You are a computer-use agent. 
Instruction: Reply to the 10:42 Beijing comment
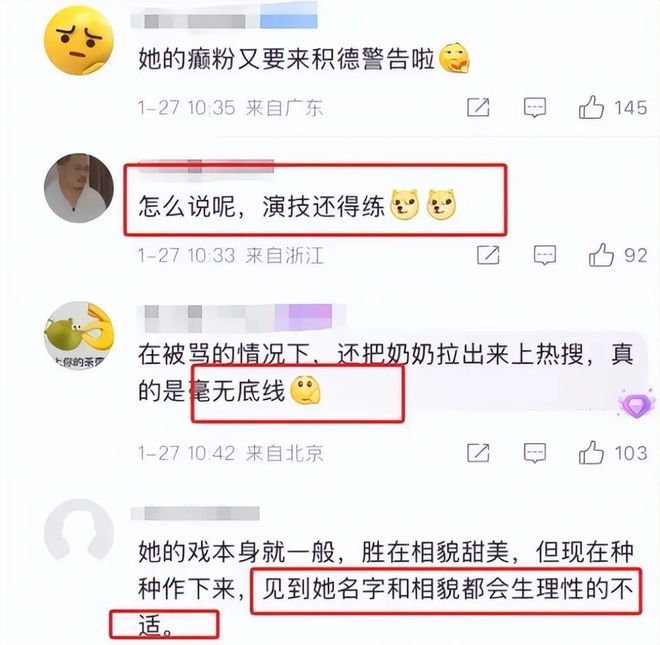click(x=535, y=453)
